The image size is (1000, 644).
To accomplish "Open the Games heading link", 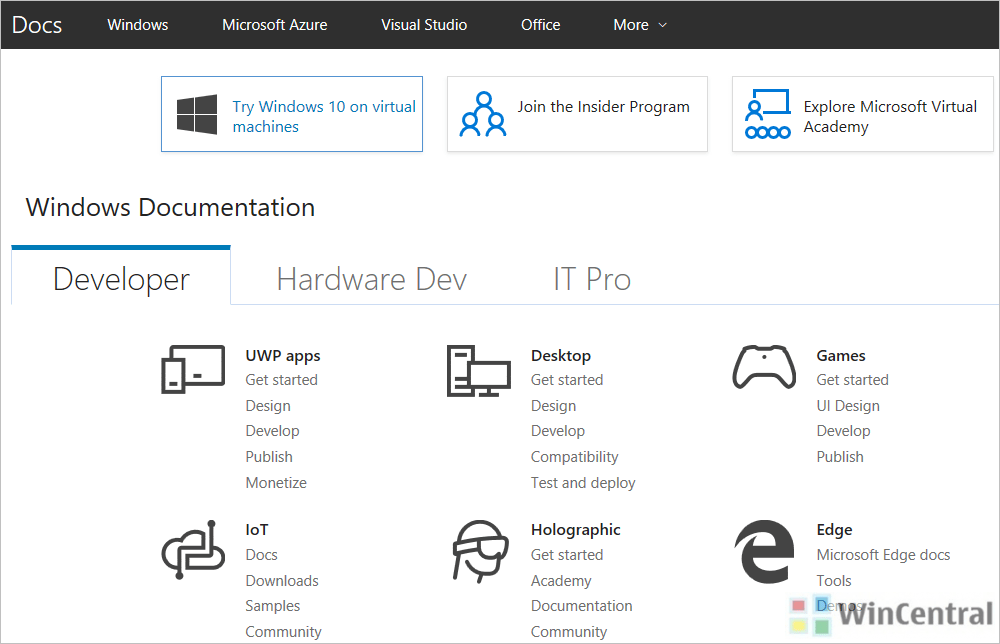I will pos(841,356).
